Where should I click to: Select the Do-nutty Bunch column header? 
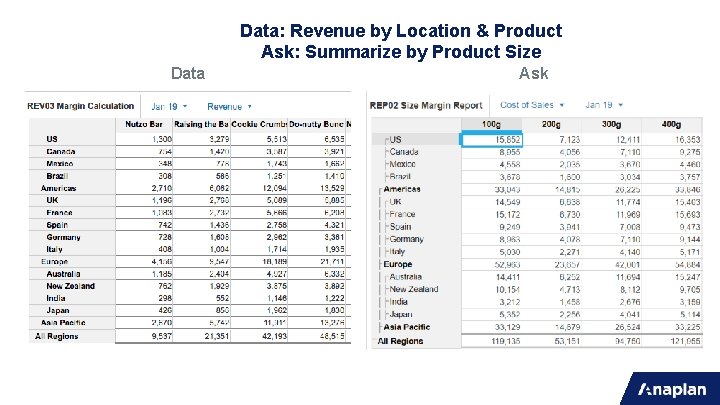pyautogui.click(x=316, y=124)
